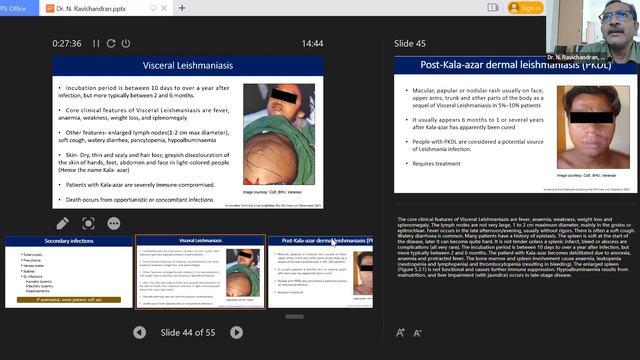Click the Slide 45 label
Screen dimensions: 640x360
coord(410,43)
